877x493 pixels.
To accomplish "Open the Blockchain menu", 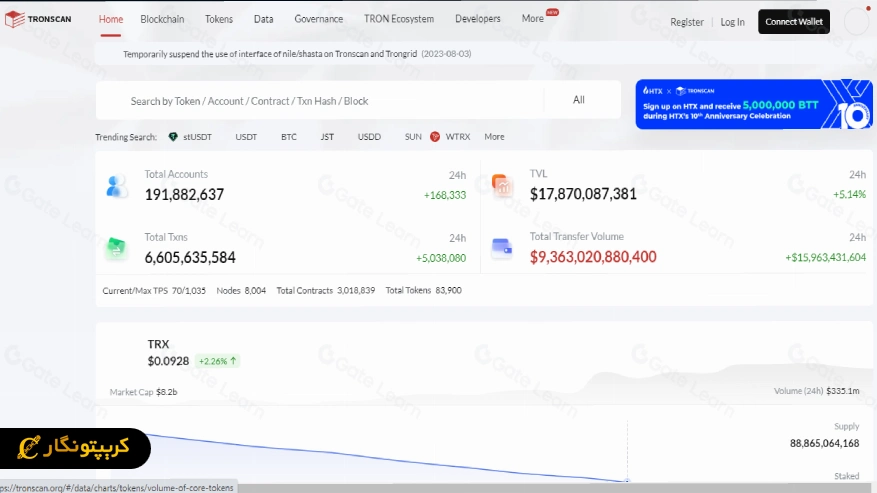I will (162, 19).
